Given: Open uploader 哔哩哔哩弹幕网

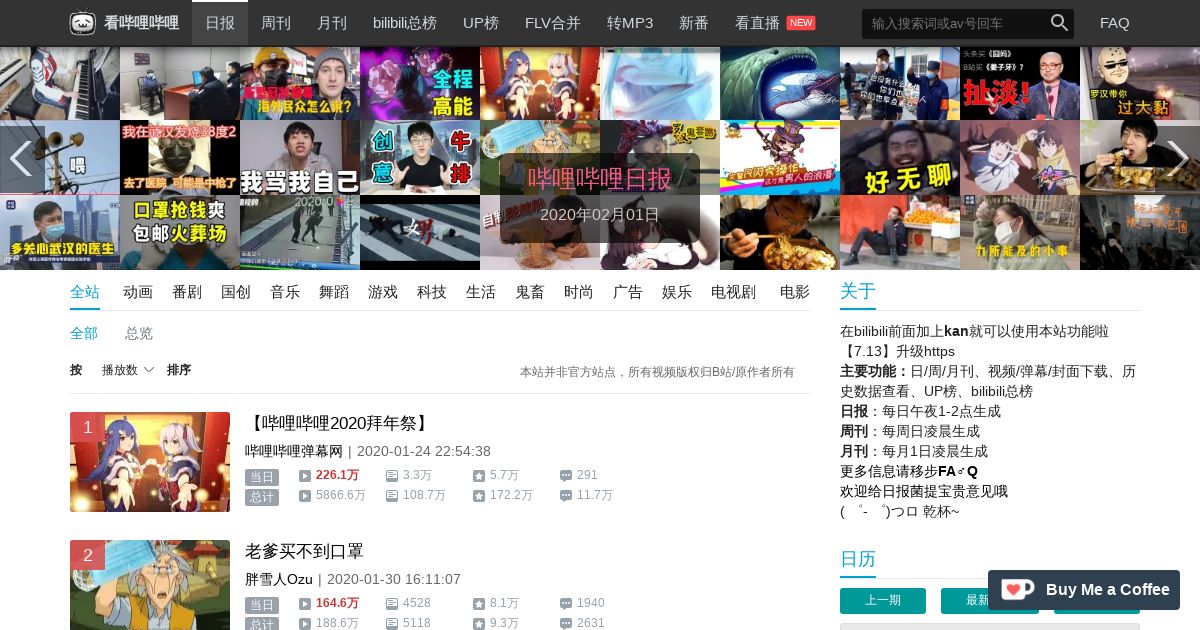Looking at the screenshot, I should point(294,451).
